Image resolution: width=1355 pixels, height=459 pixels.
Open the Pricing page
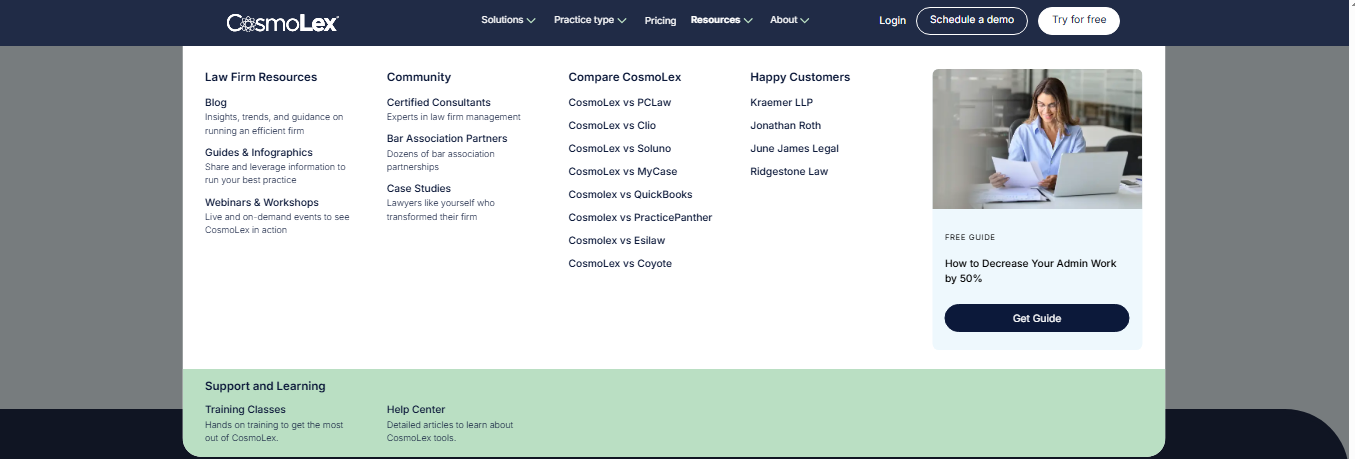[x=660, y=20]
